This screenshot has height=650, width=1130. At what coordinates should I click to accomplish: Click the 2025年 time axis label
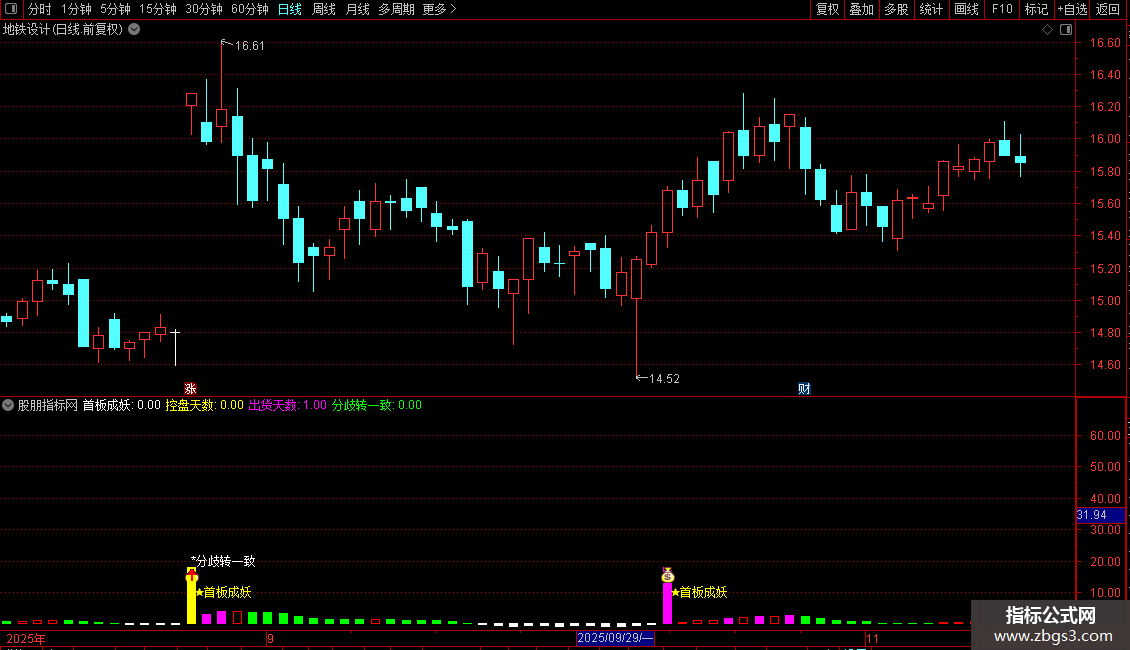point(26,638)
